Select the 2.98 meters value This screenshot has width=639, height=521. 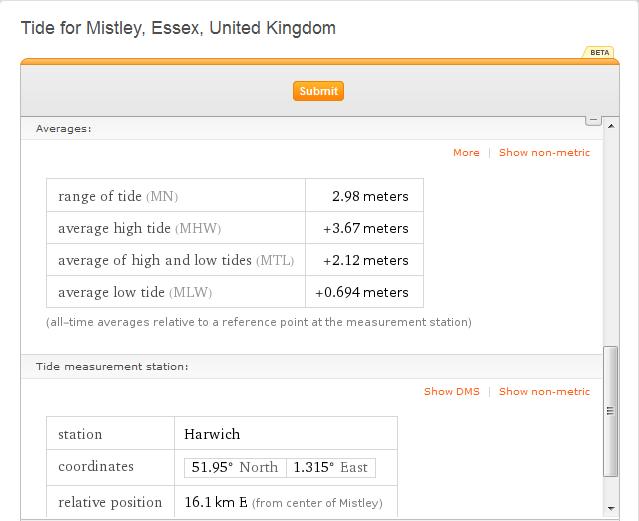click(x=369, y=196)
